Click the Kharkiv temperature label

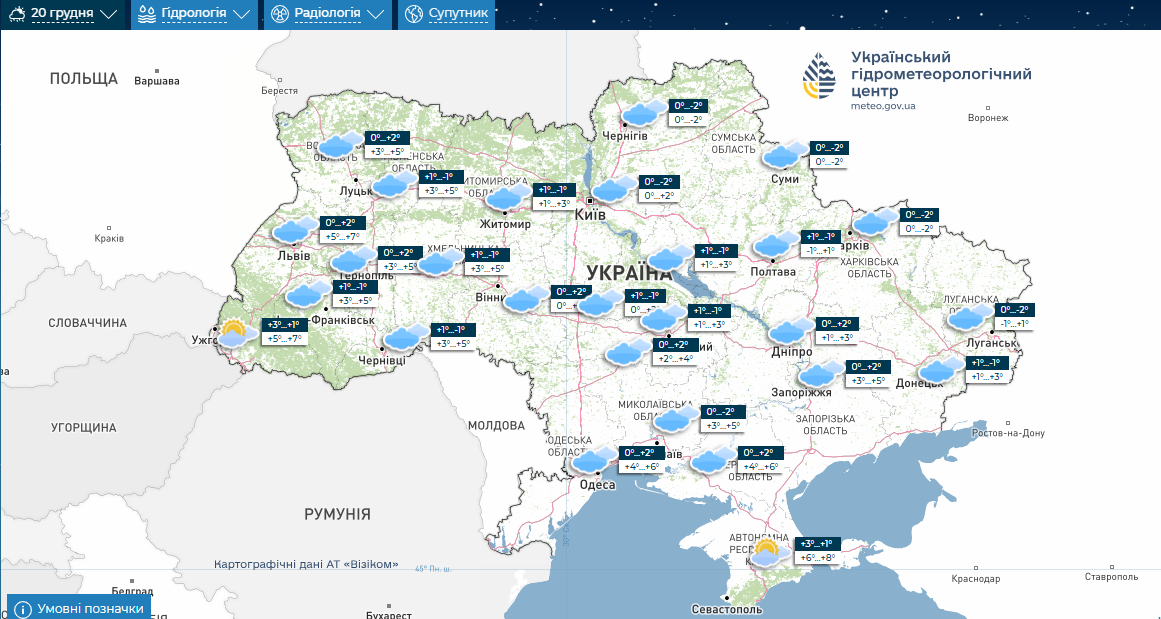click(x=917, y=221)
